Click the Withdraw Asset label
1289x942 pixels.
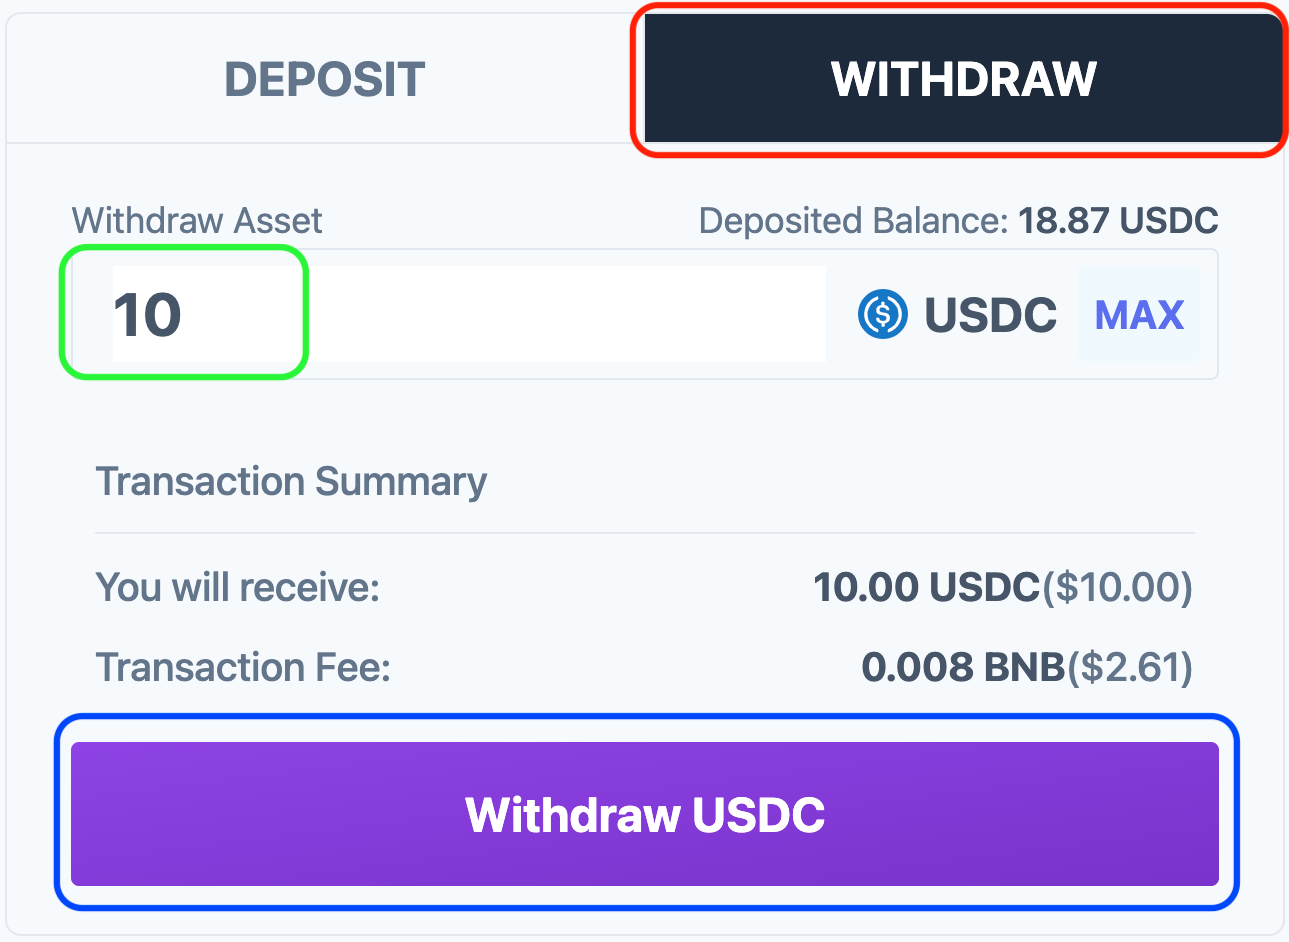coord(197,220)
